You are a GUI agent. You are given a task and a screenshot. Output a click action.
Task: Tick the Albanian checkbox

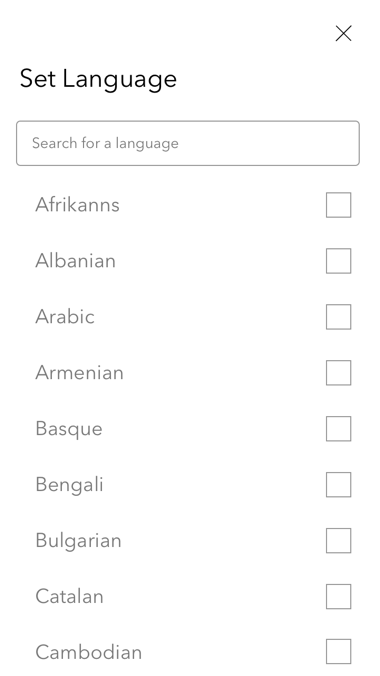click(339, 261)
